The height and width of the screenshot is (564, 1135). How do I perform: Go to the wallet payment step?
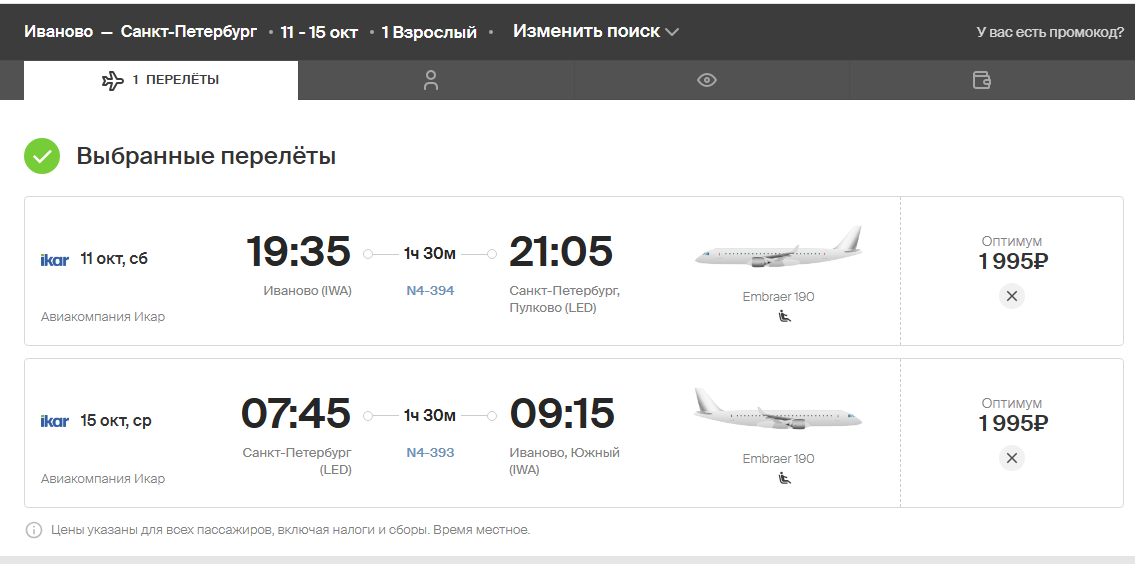pos(982,80)
